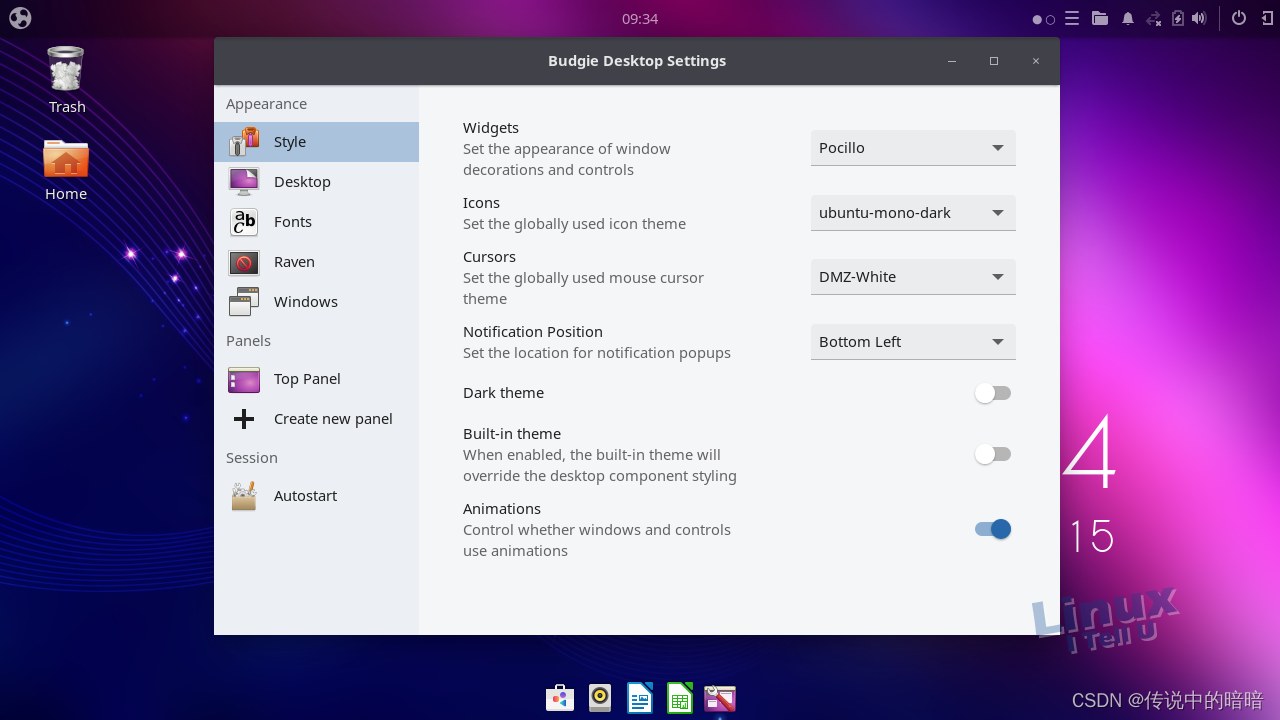Screen dimensions: 1280x720
Task: Disable the Animations switch
Action: coord(993,529)
